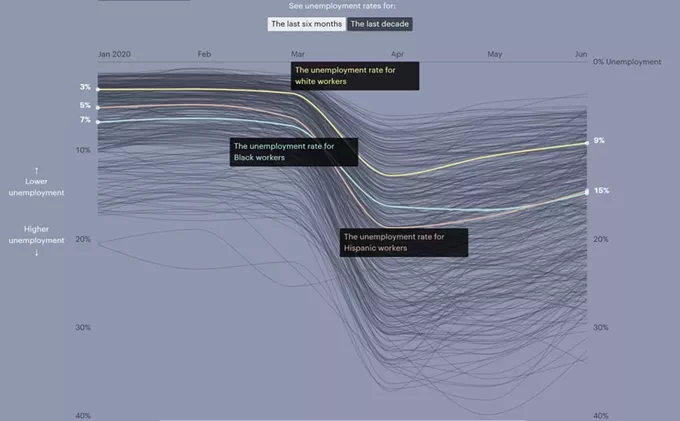The image size is (680, 421).
Task: Click the "Higher unemployment" arrow label
Action: coord(37,240)
